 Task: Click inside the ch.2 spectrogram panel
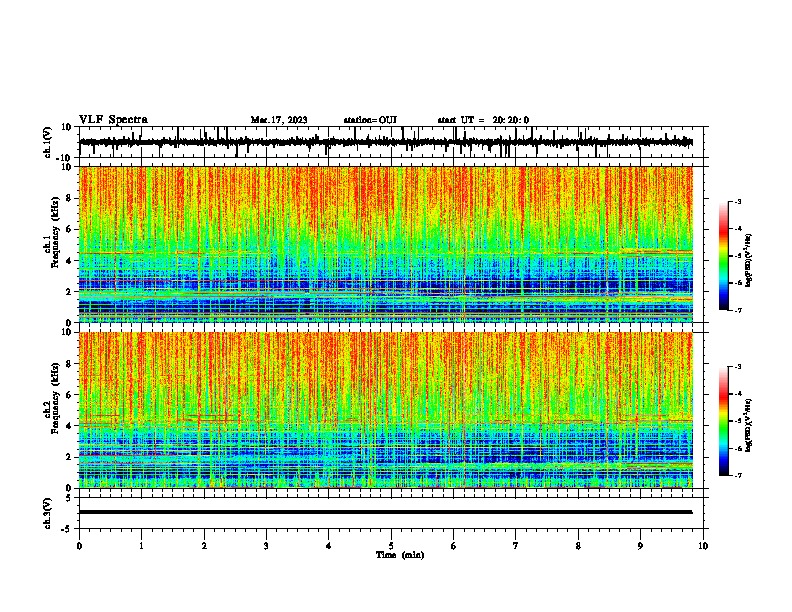click(x=385, y=410)
